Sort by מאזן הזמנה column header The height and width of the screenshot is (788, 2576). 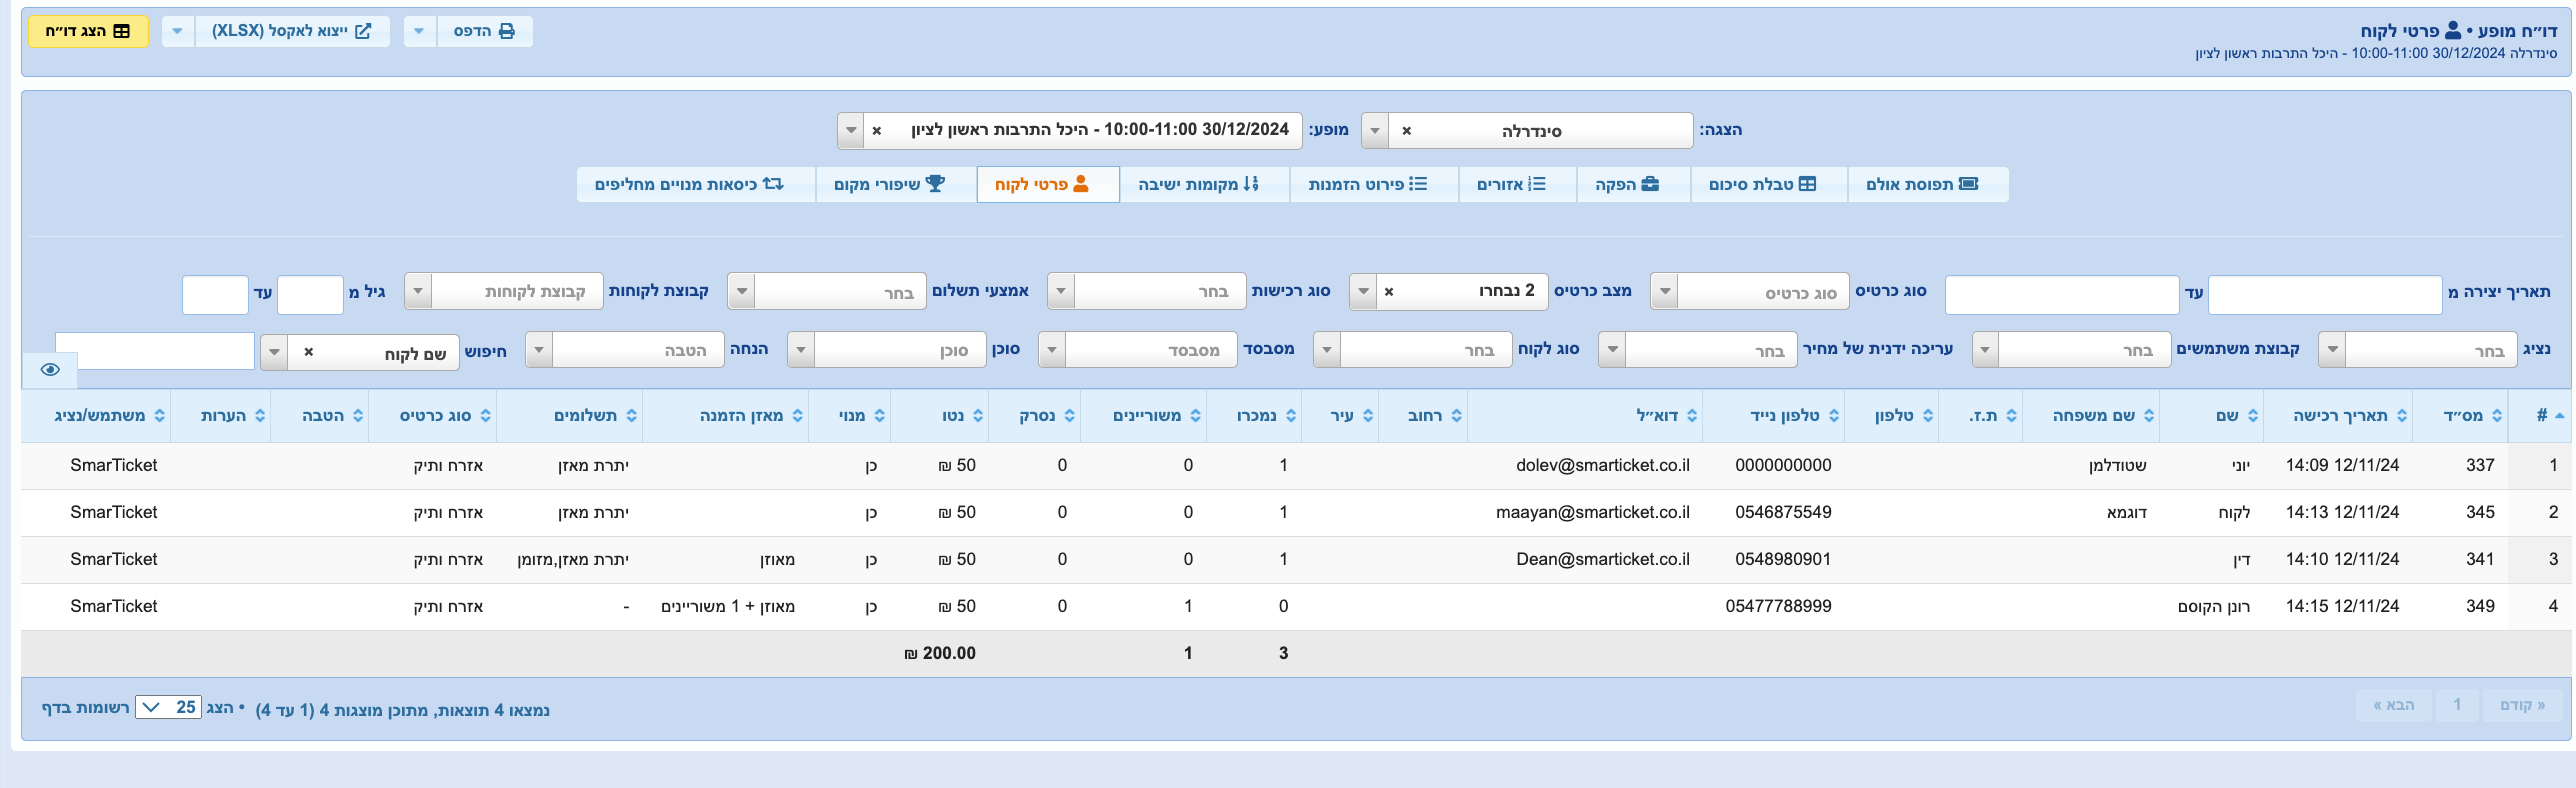pos(726,416)
